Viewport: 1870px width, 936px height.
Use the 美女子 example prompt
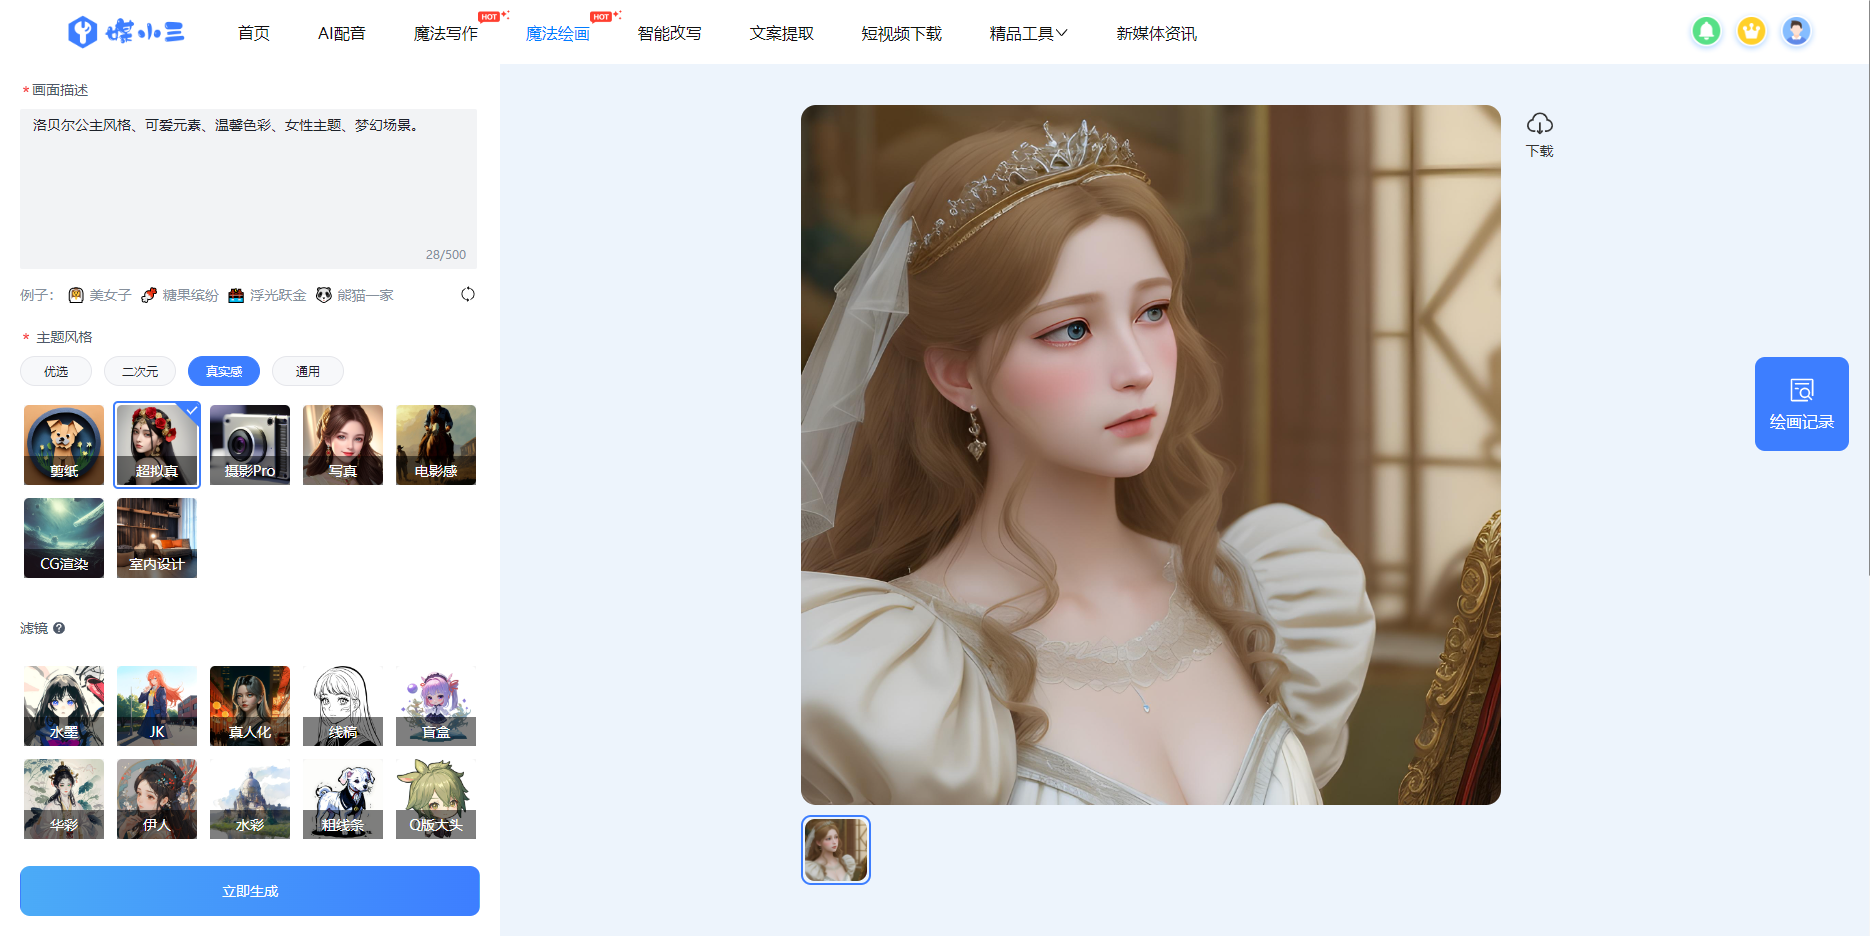pos(100,295)
